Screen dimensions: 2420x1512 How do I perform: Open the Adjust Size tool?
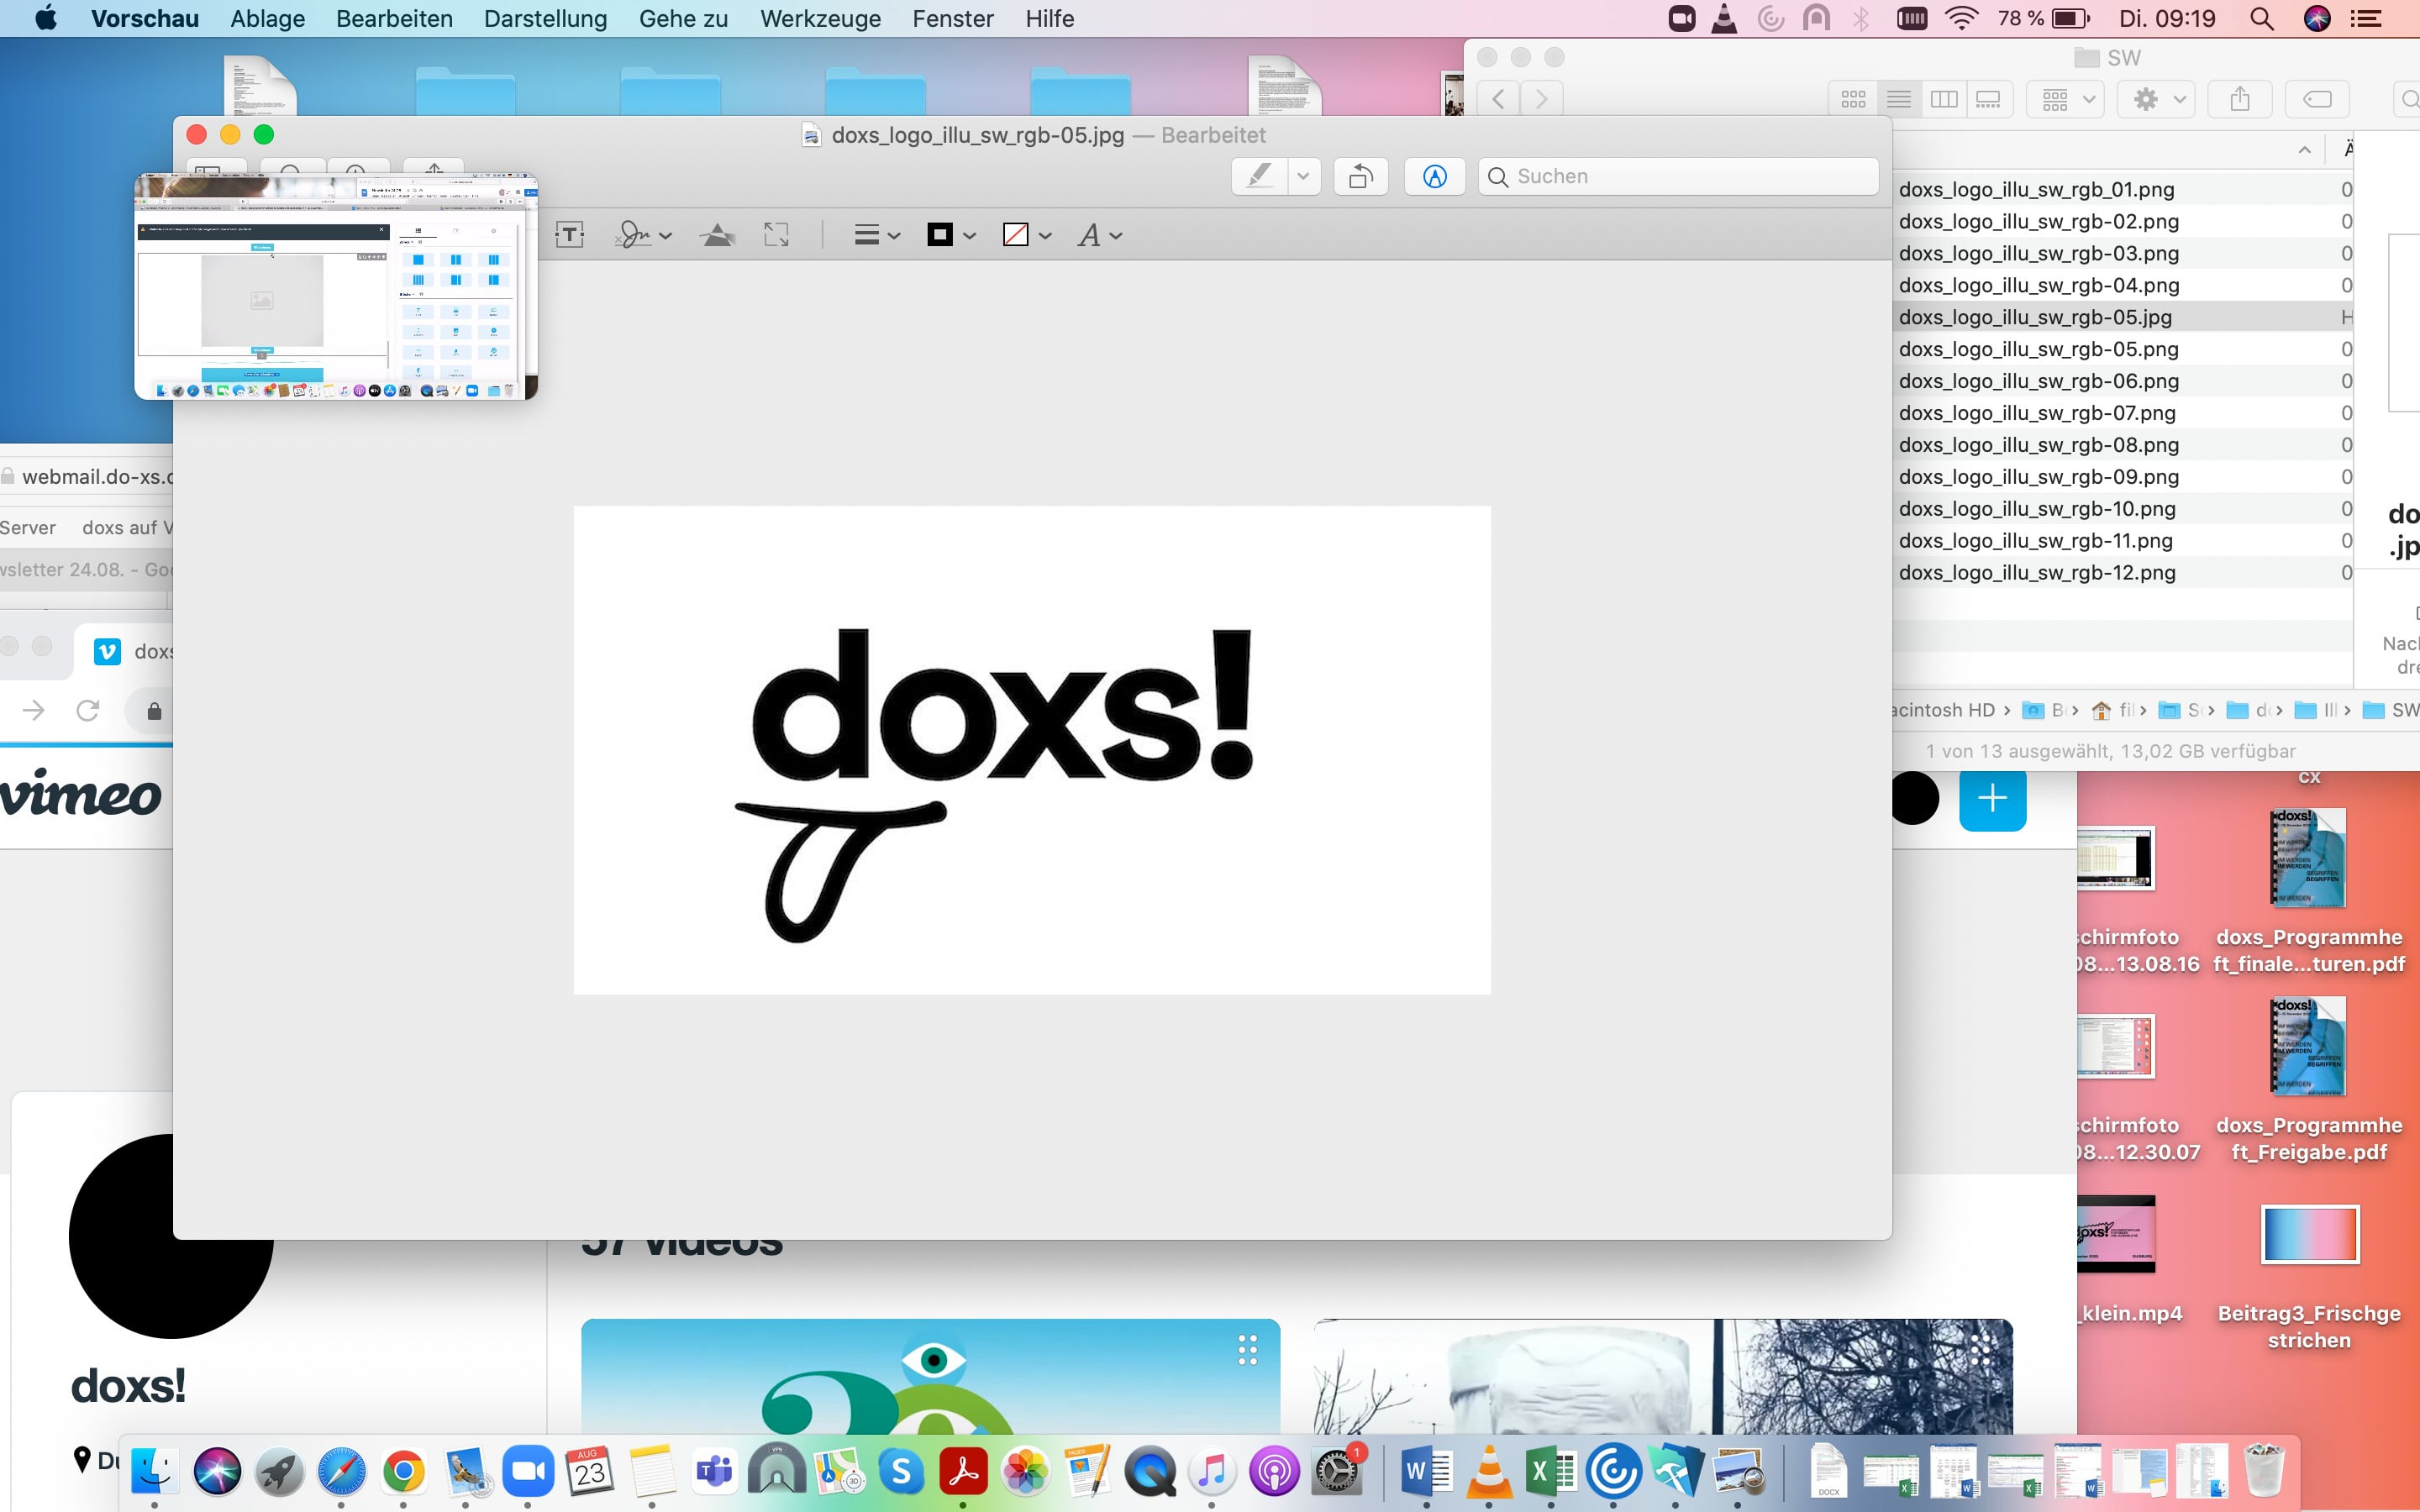click(776, 235)
